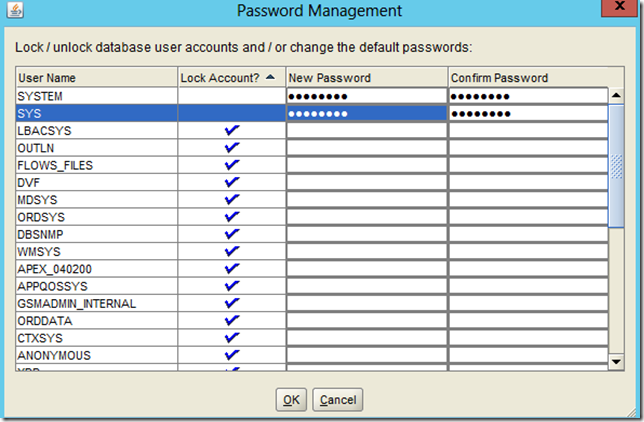Toggle the lock checkmark for DVF
This screenshot has width=644, height=422.
point(233,182)
